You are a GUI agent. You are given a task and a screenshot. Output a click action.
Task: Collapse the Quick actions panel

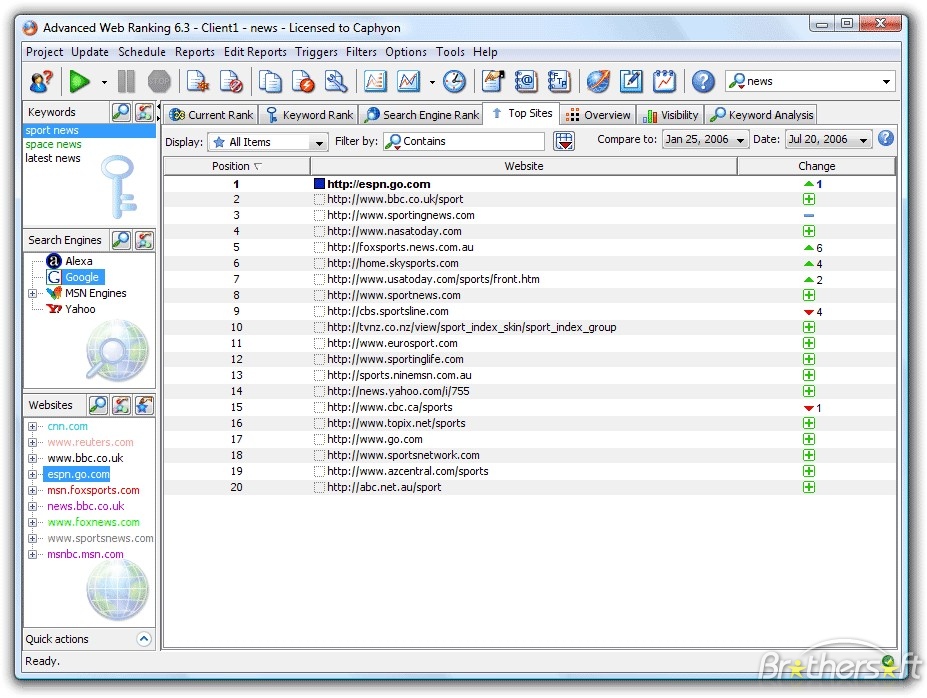tap(144, 639)
